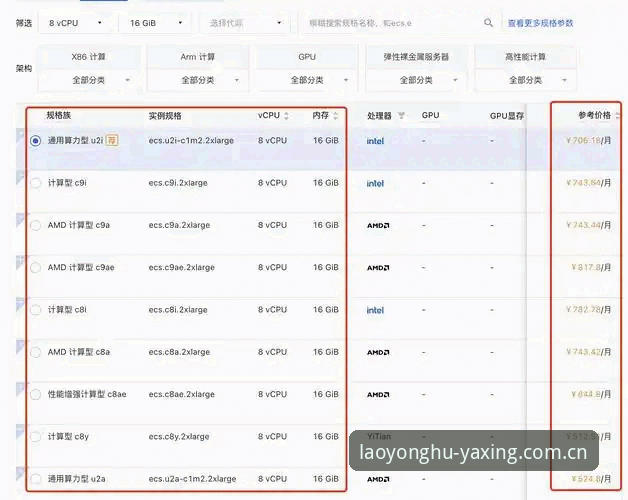
Task: Click ecs.u2i-c1m2.2xlarge instance spec text
Action: pos(191,141)
